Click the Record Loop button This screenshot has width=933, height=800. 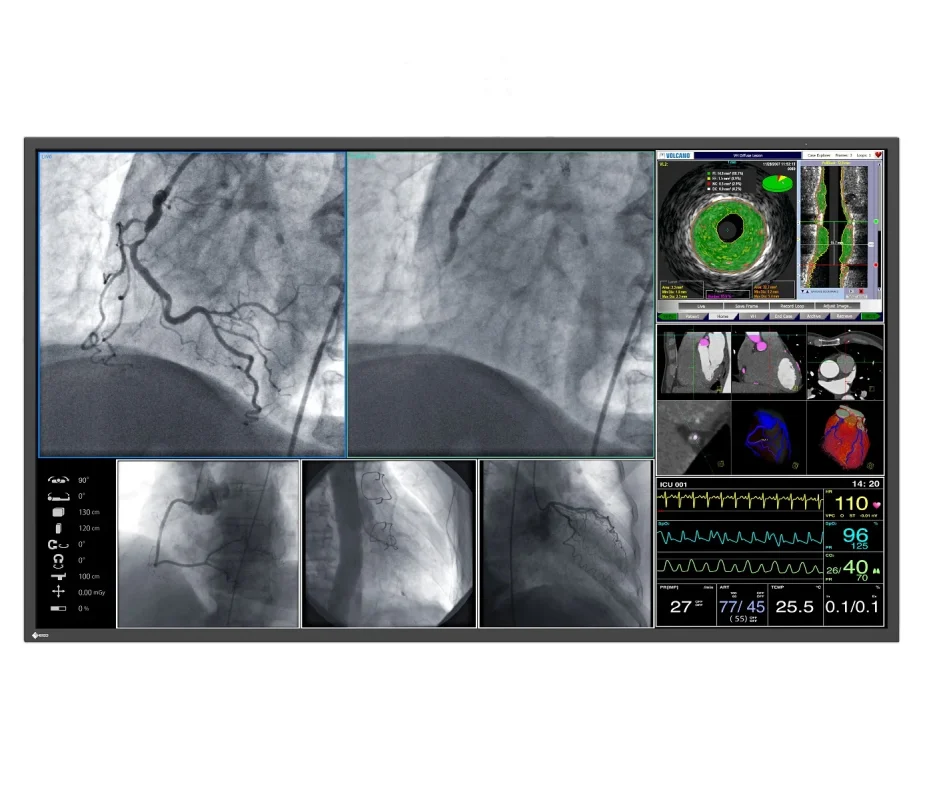pos(793,305)
